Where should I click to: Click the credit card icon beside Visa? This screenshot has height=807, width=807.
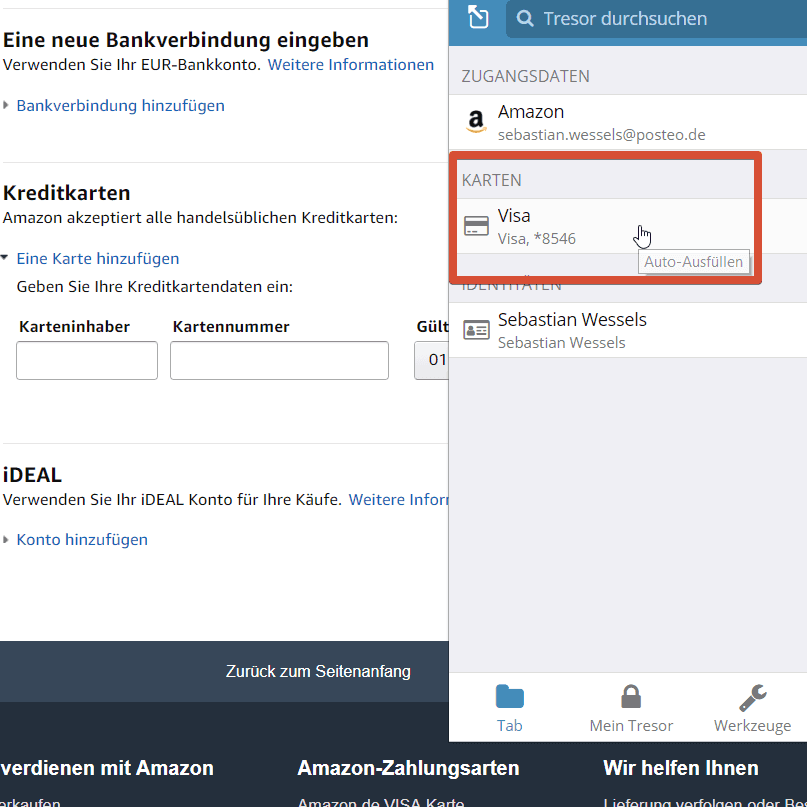pos(476,226)
